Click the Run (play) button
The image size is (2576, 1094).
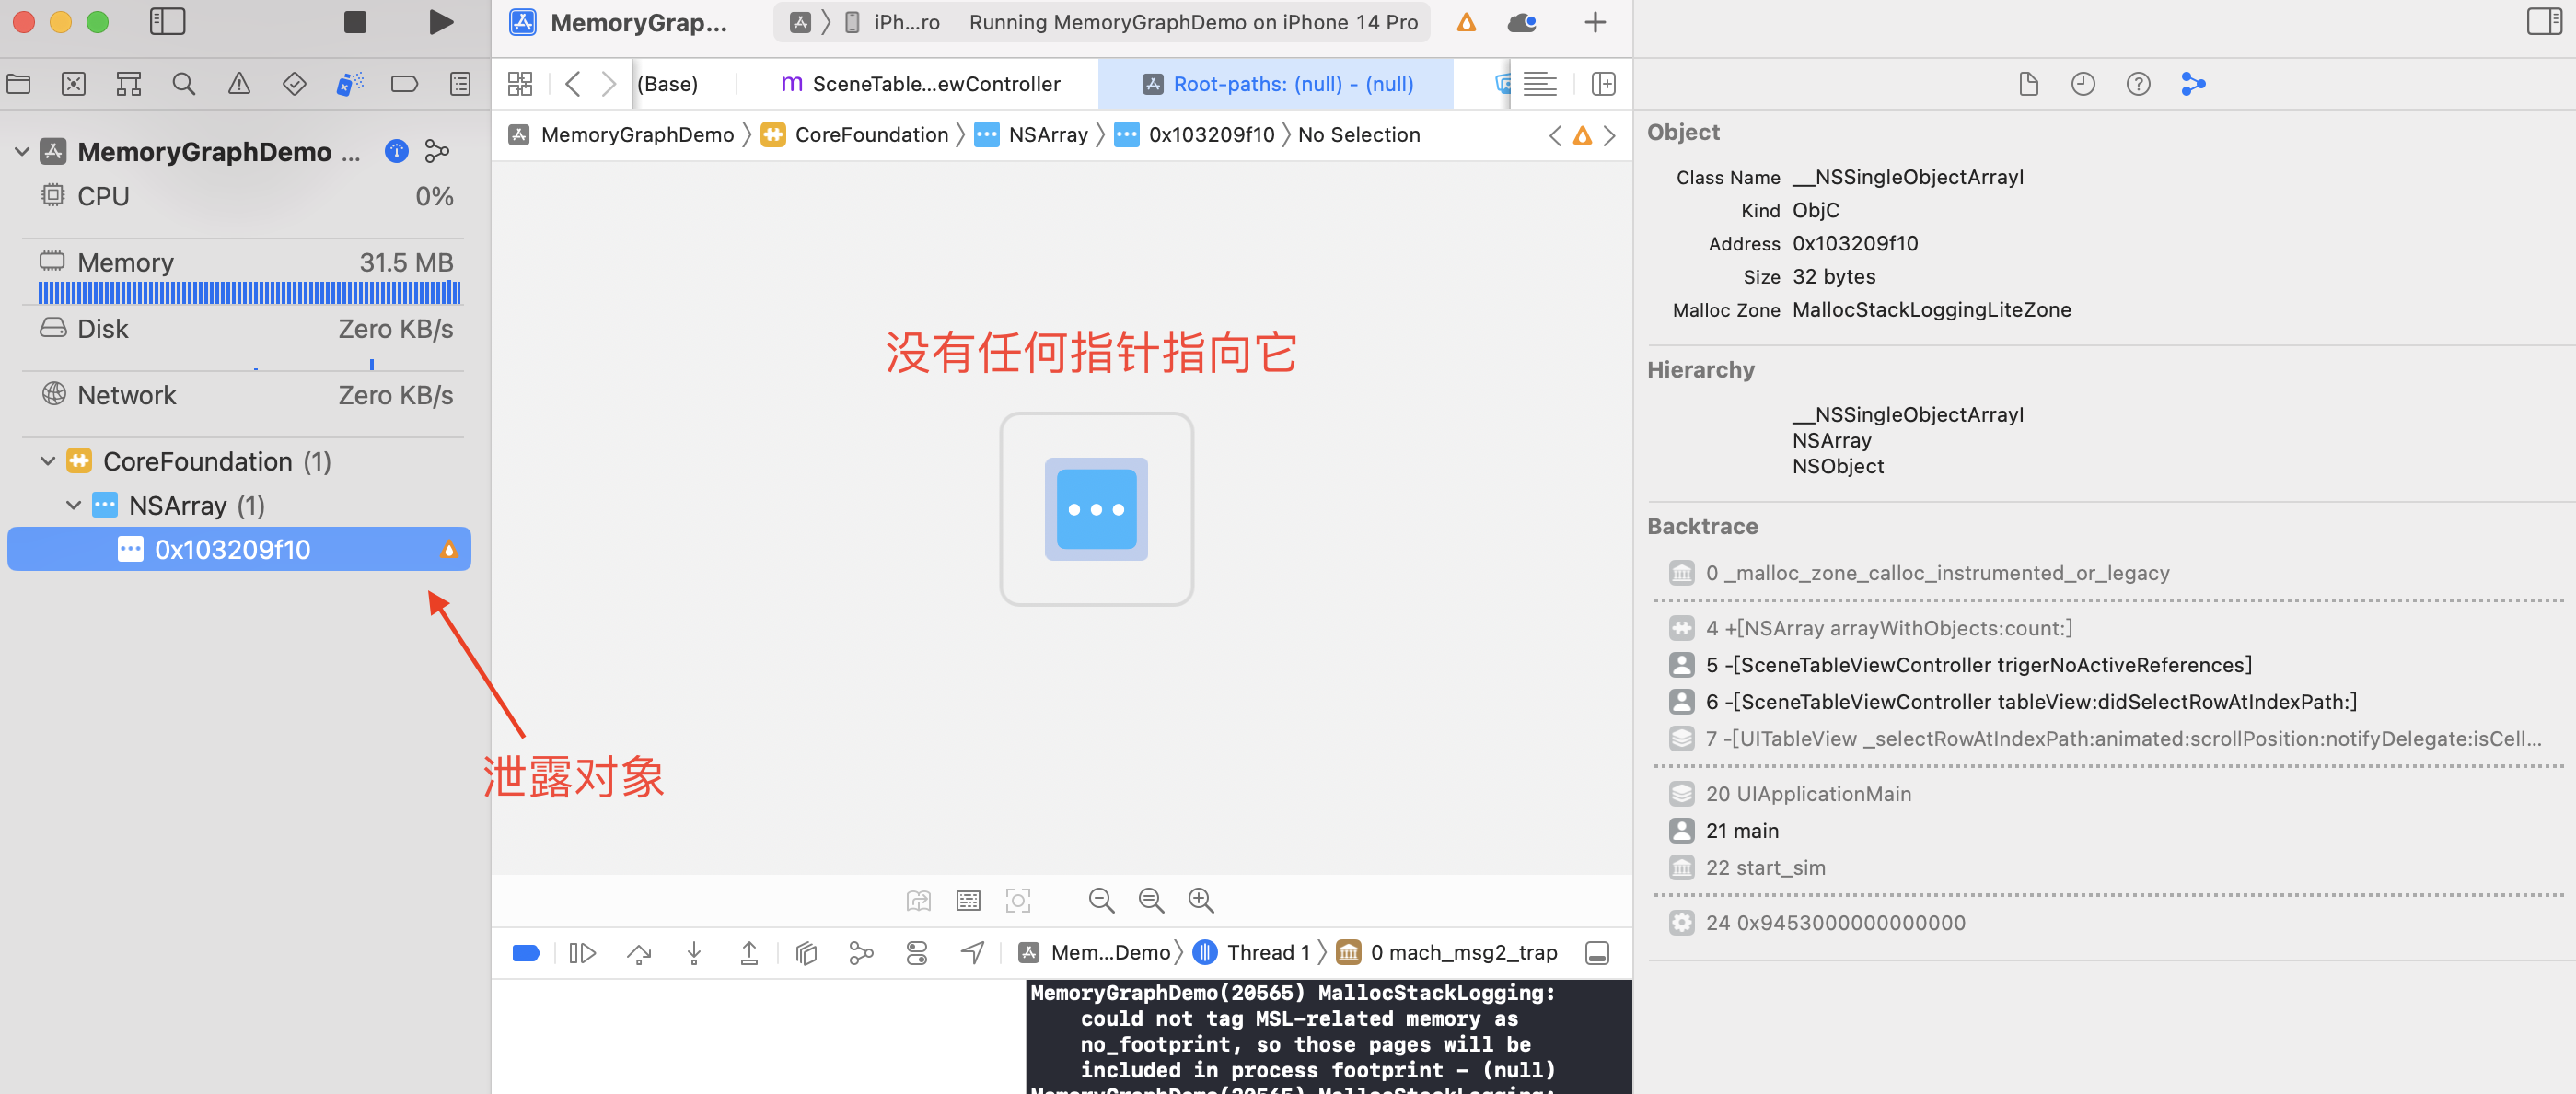point(440,22)
